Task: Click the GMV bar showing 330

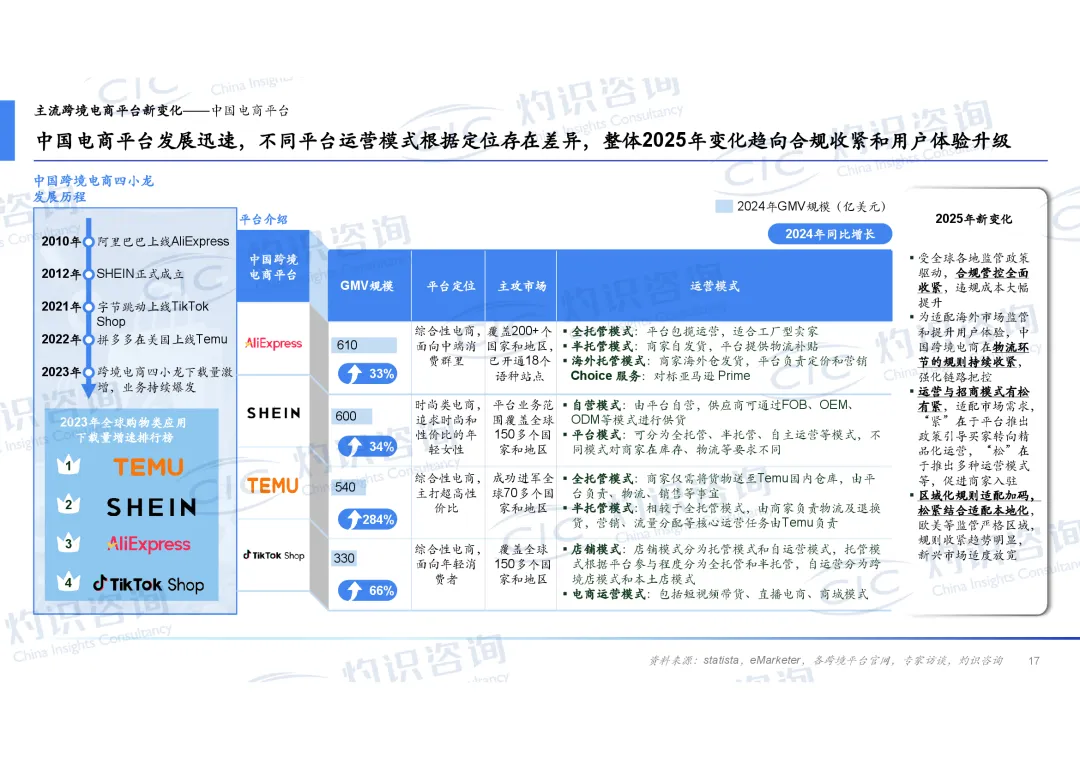Action: click(x=344, y=558)
